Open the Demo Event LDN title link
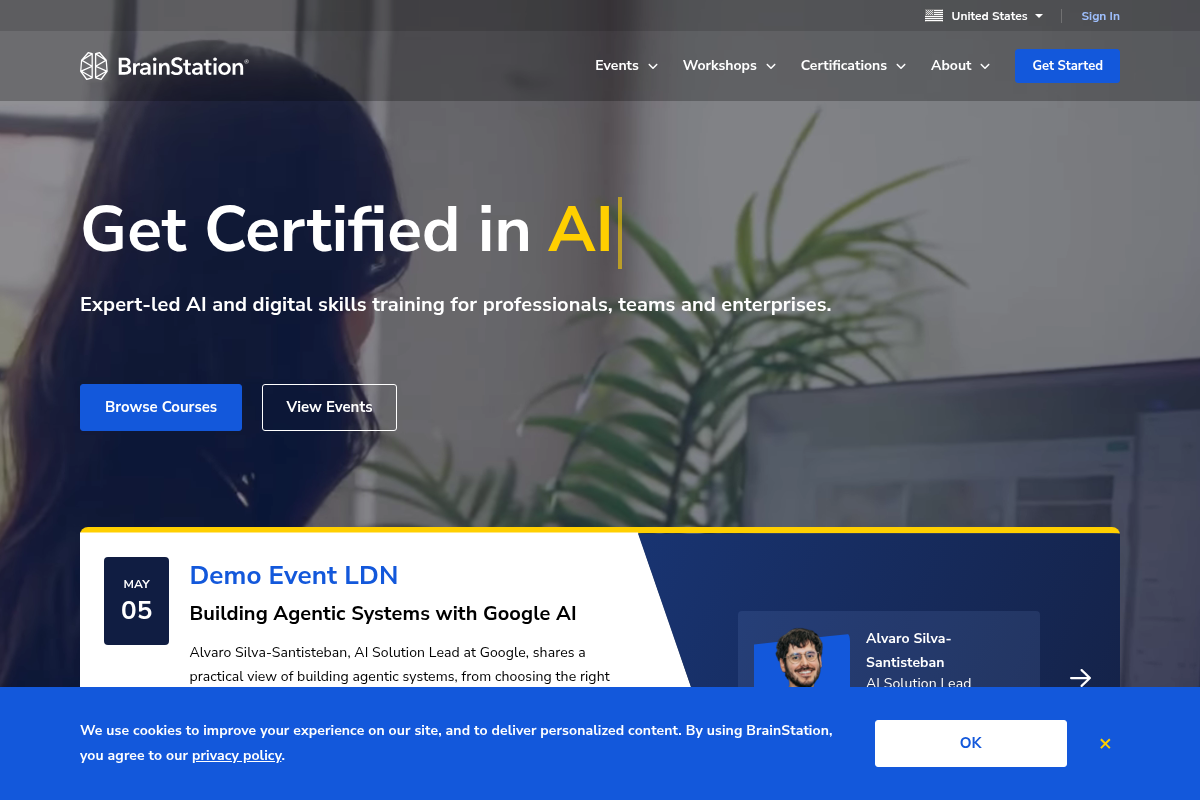Screen dimensions: 1200x800 pyautogui.click(x=294, y=575)
